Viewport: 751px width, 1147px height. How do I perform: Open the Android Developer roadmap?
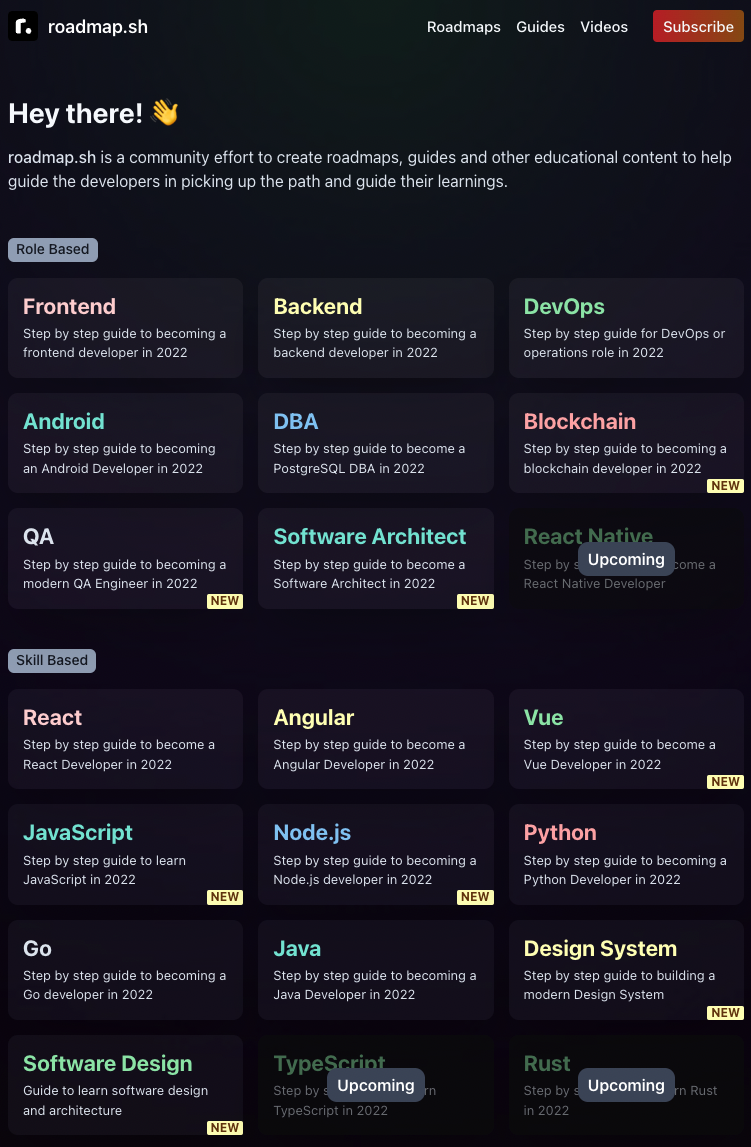click(x=125, y=443)
